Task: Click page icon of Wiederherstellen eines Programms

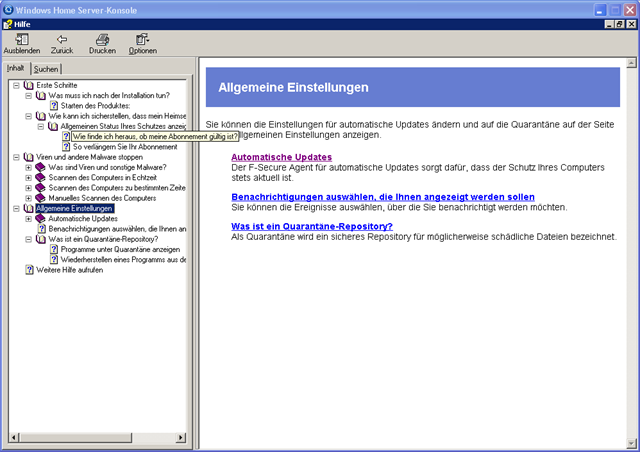Action: tap(54, 260)
